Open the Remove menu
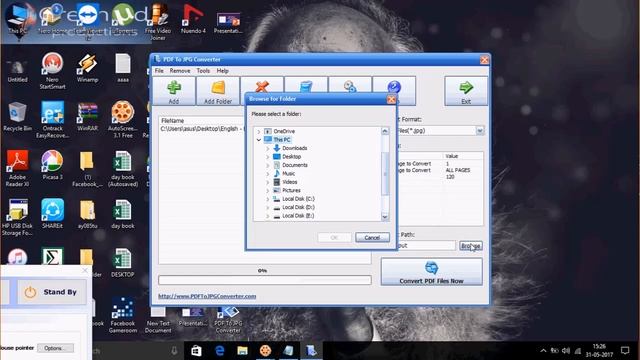The height and width of the screenshot is (360, 640). click(x=180, y=71)
